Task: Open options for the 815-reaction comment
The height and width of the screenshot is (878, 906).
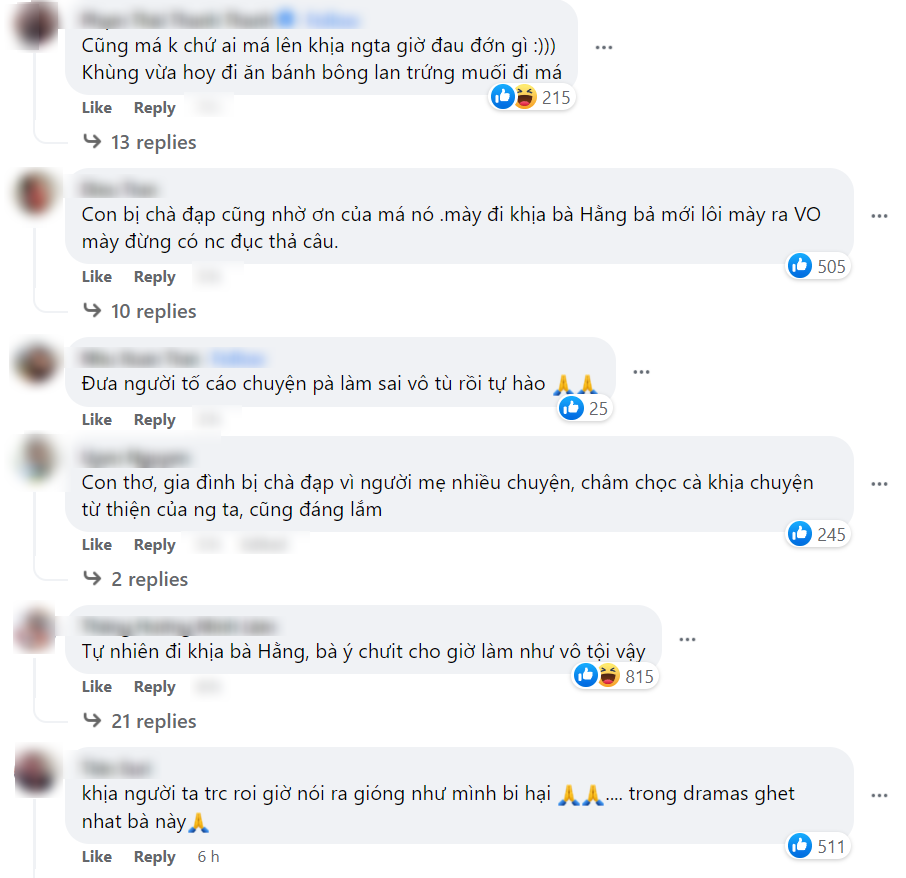Action: (687, 639)
